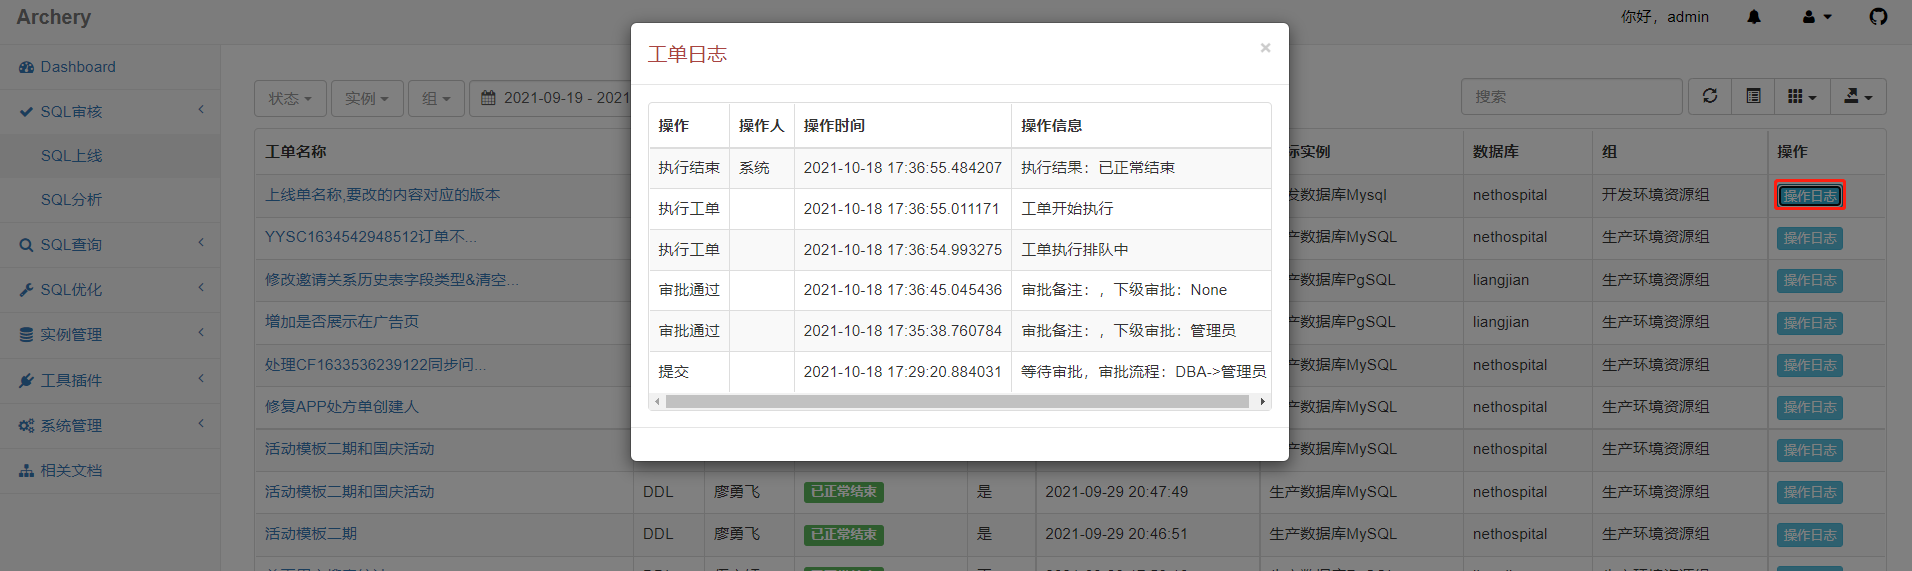The width and height of the screenshot is (1912, 571).
Task: Toggle the table view icon
Action: point(1753,96)
